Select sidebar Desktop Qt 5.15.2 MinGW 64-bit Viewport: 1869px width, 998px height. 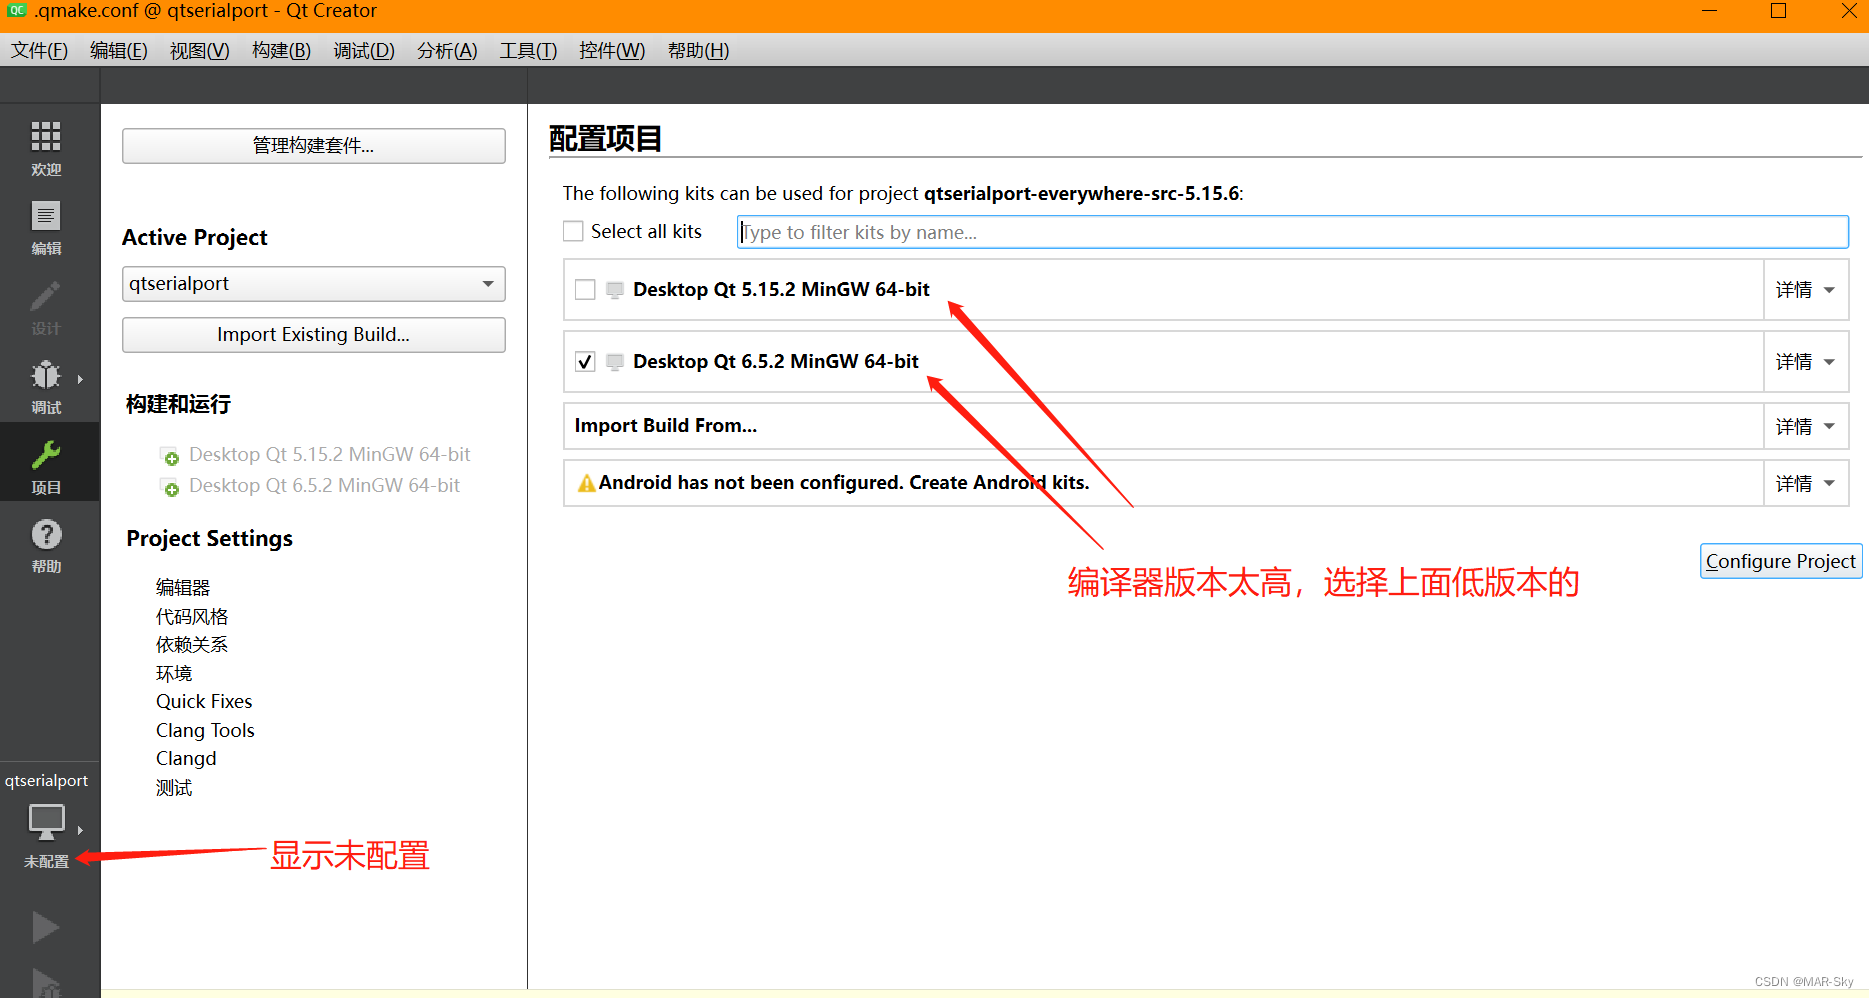[329, 454]
